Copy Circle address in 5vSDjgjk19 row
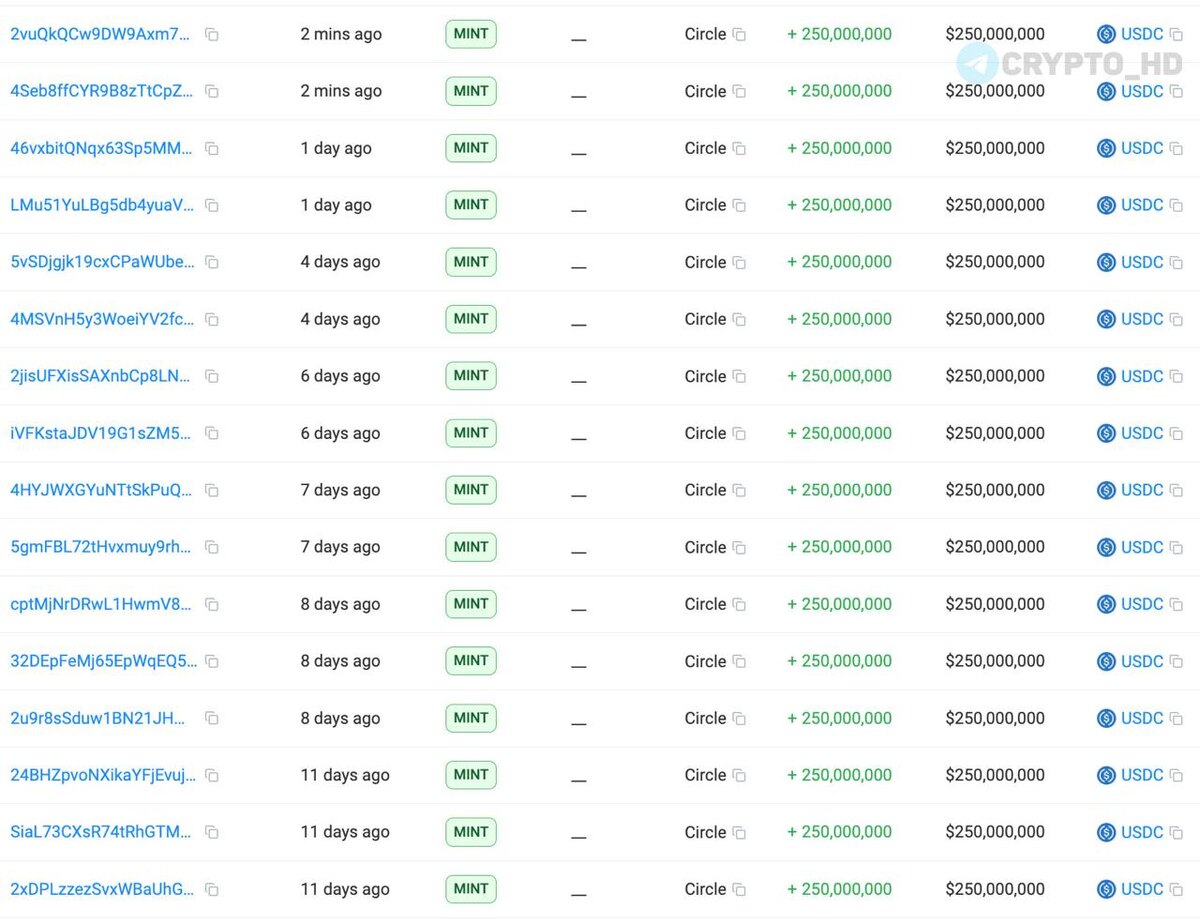 [739, 262]
